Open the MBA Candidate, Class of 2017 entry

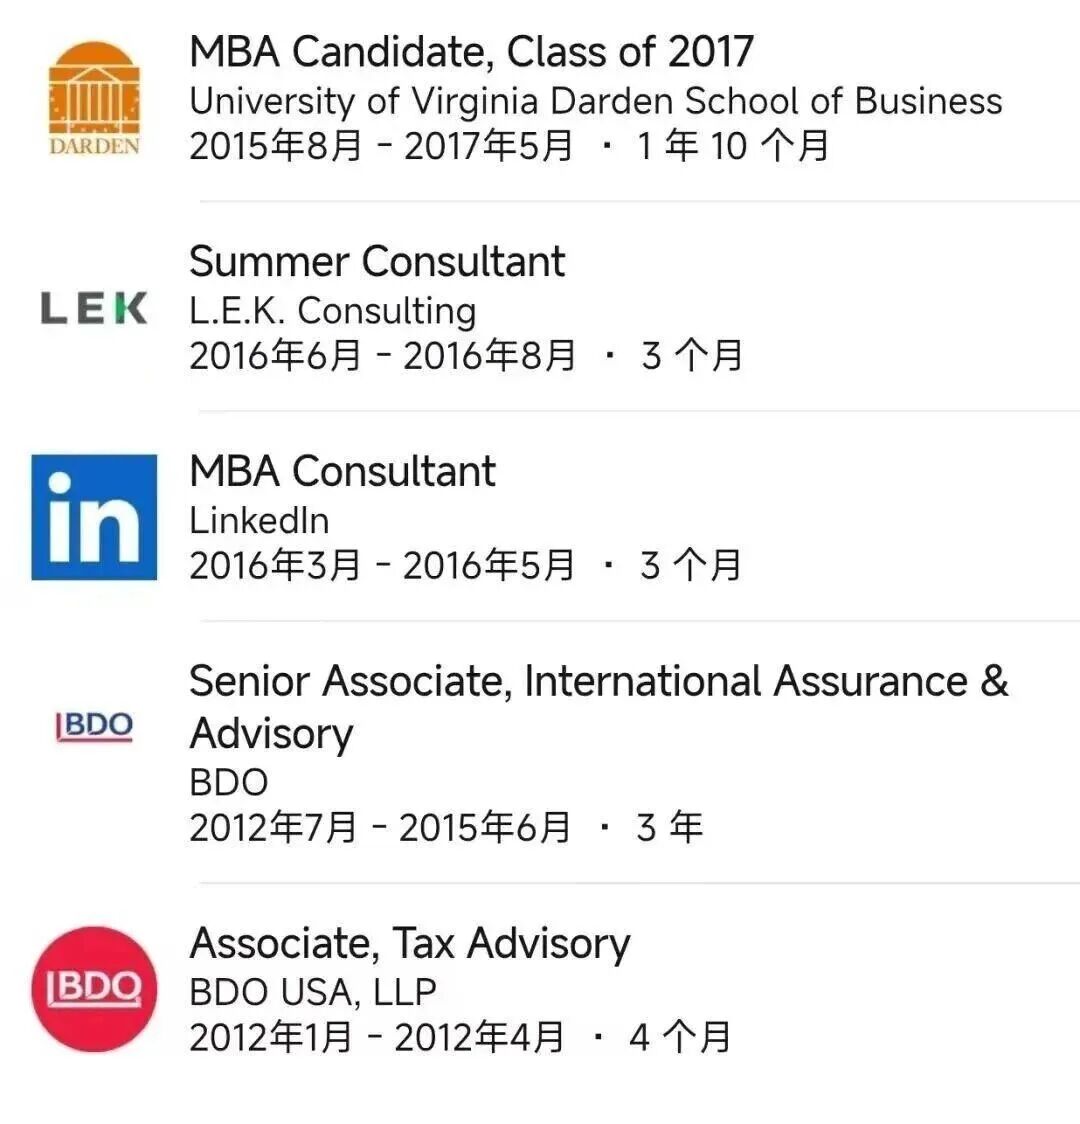[x=472, y=50]
